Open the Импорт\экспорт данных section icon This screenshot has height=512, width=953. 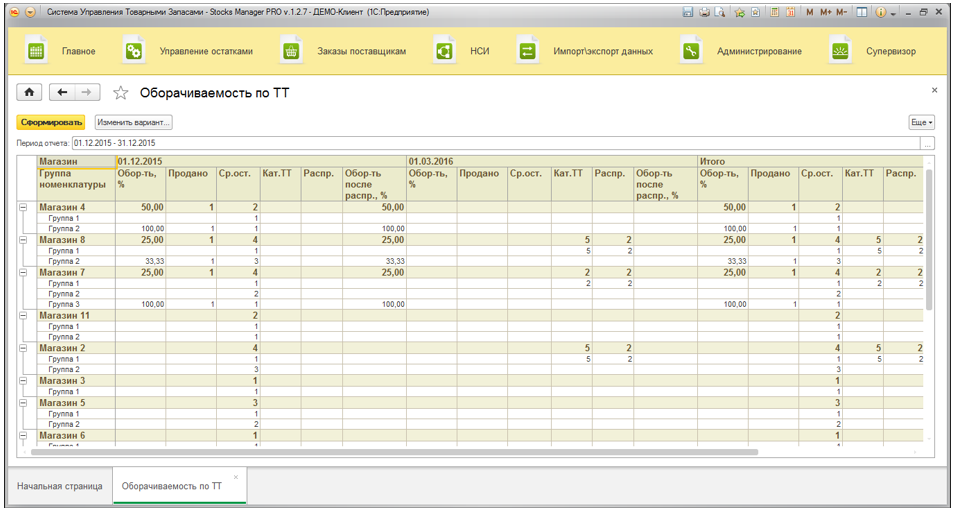(x=527, y=51)
